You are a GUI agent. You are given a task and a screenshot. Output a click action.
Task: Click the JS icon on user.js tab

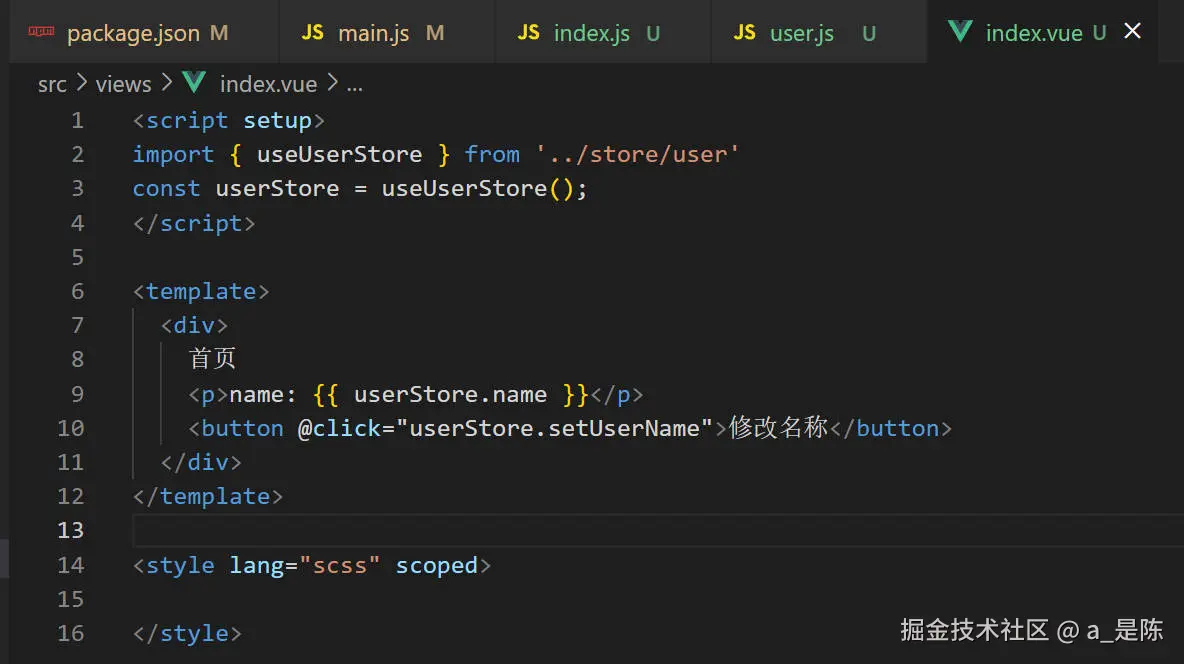(745, 32)
